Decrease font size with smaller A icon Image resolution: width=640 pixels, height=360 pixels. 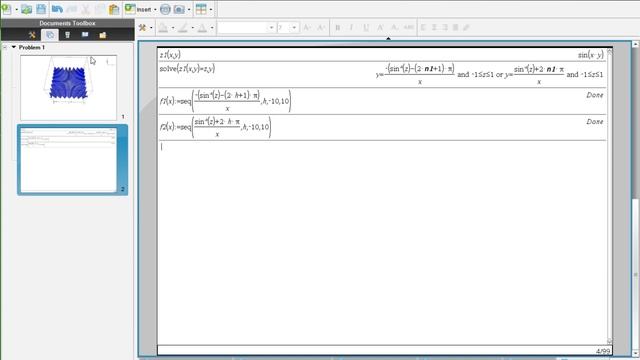(321, 28)
